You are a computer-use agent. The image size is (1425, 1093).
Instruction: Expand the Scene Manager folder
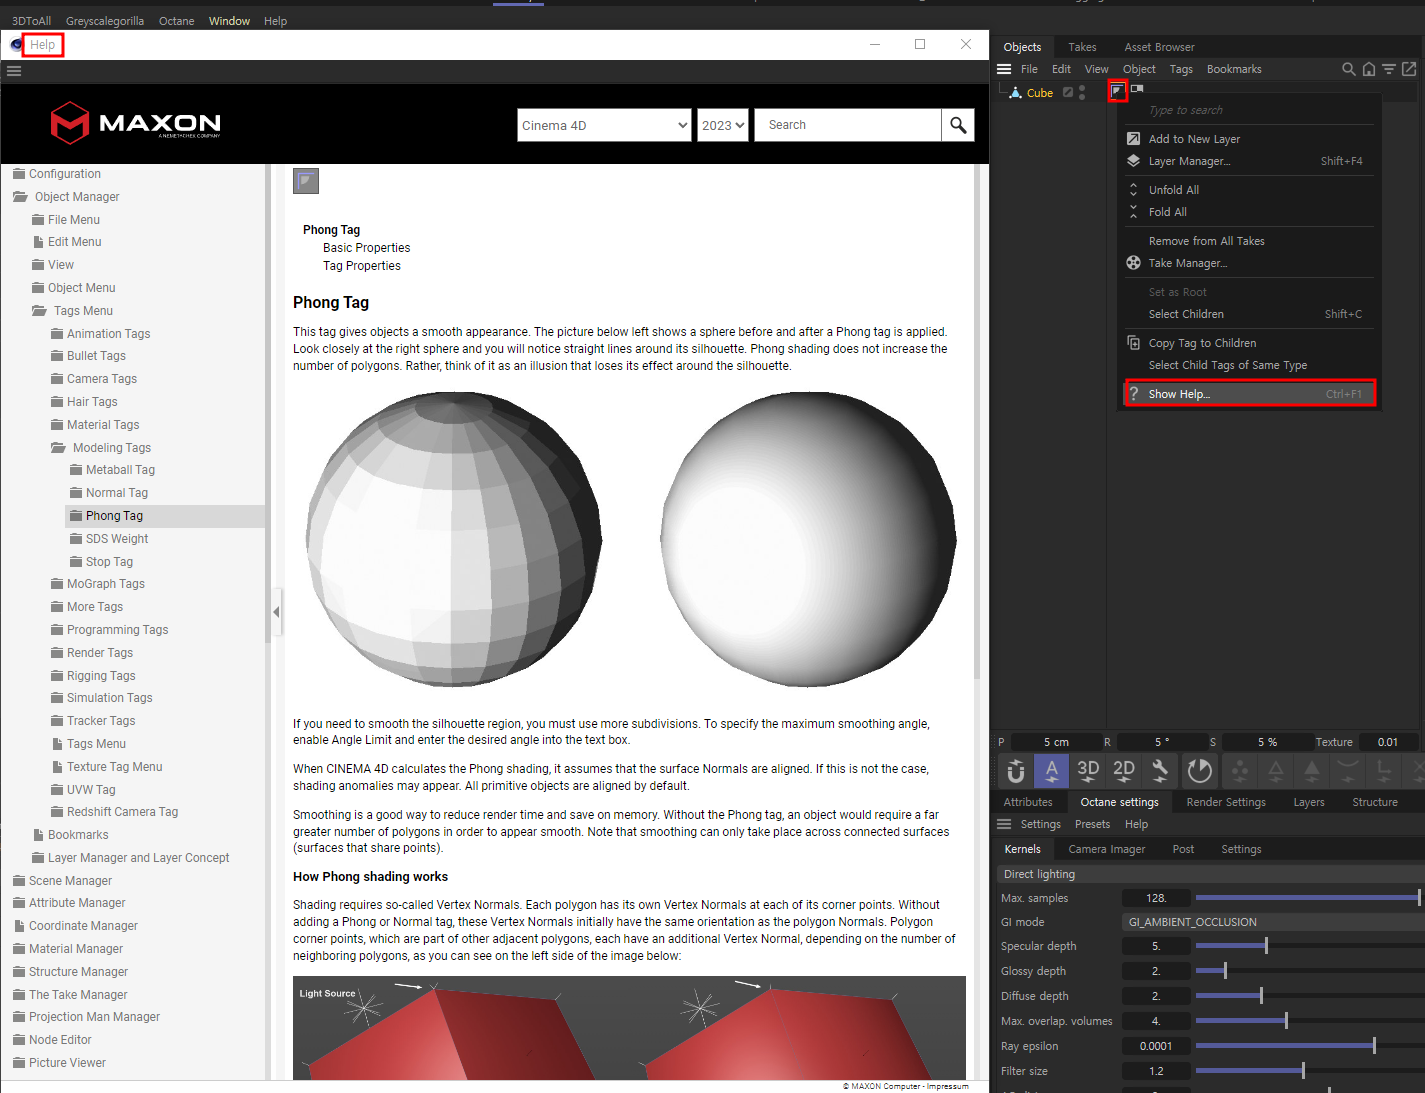tap(19, 881)
